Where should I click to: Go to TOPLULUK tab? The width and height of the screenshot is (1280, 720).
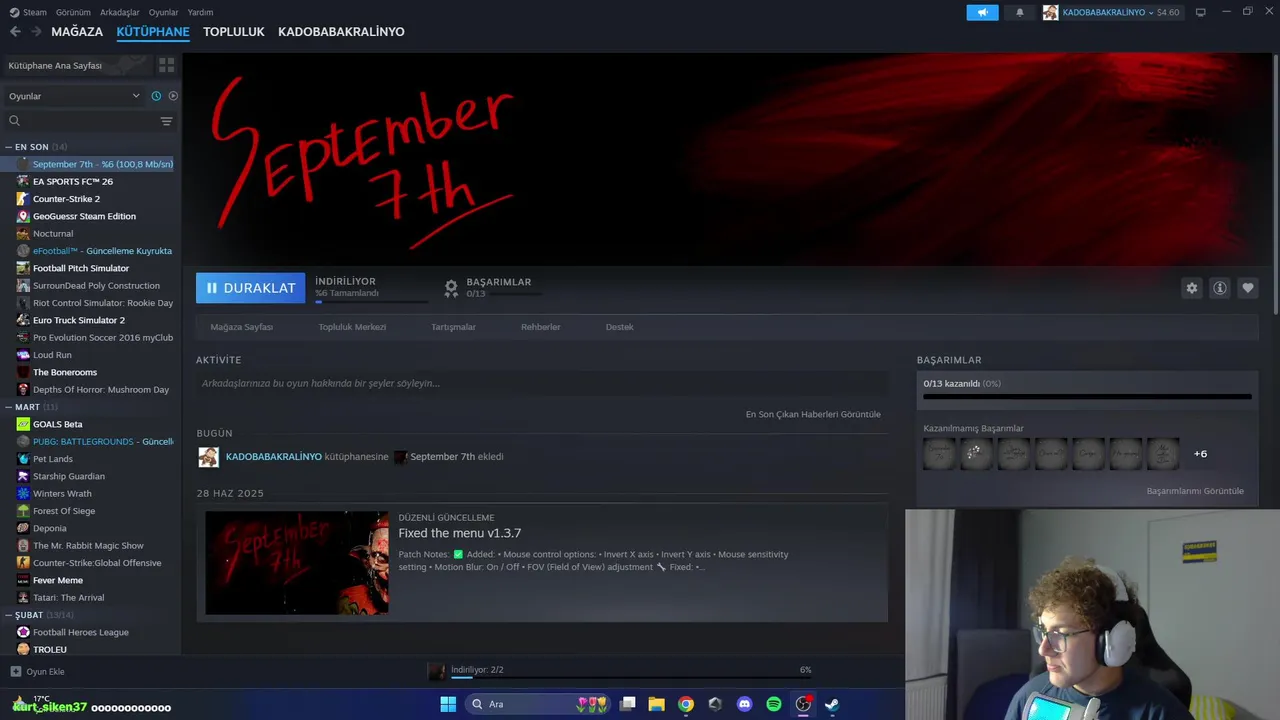click(234, 32)
